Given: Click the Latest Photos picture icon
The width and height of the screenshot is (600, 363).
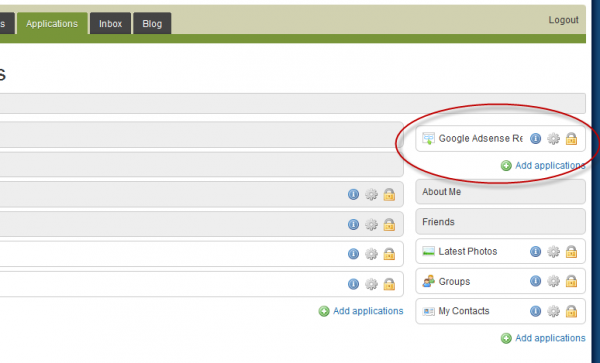Looking at the screenshot, I should (428, 251).
